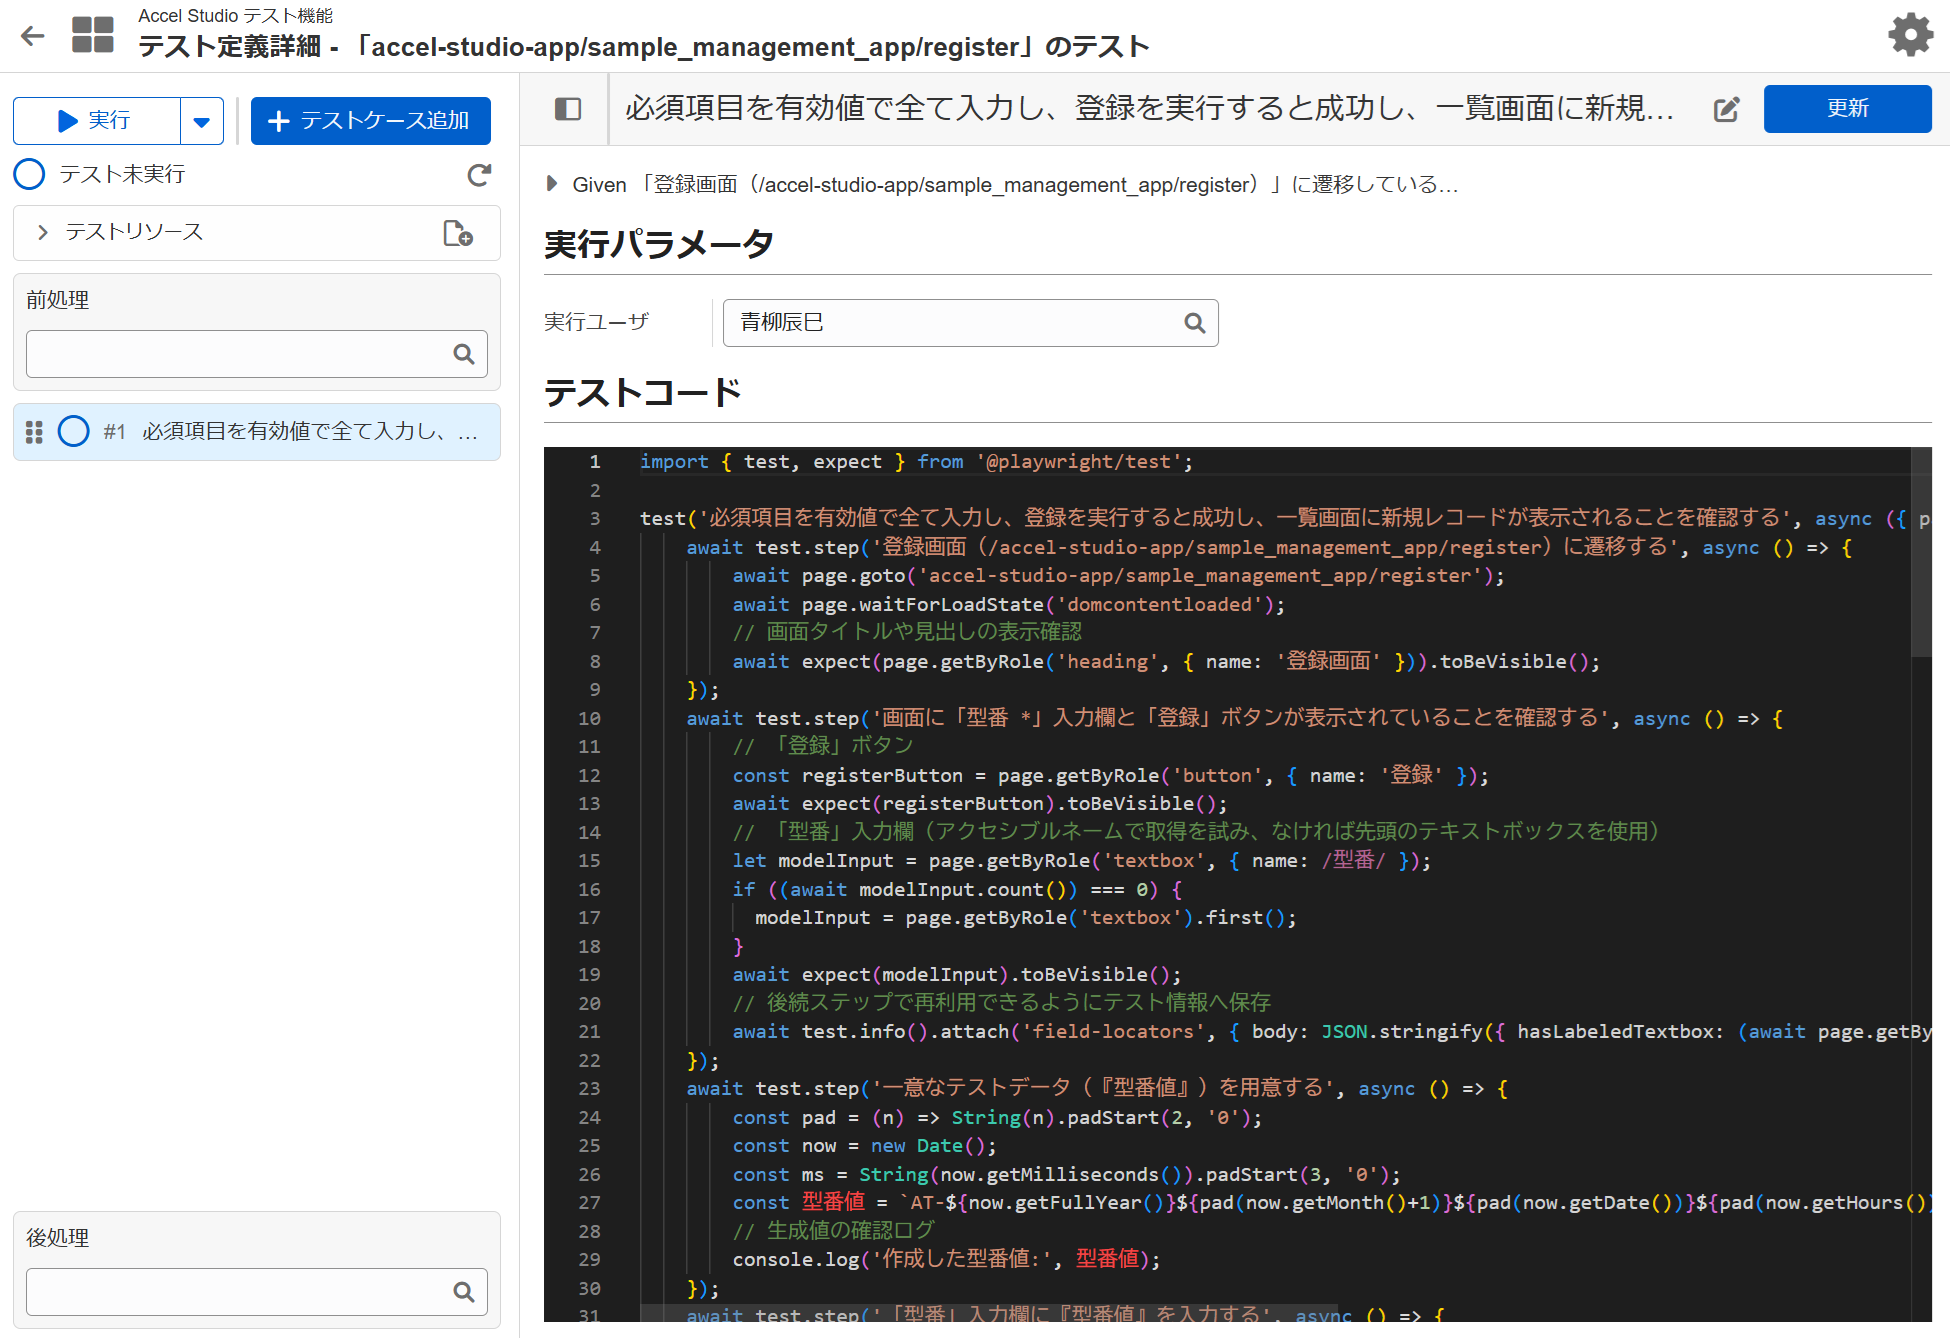This screenshot has width=1950, height=1338.
Task: Click the edit test title pencil icon
Action: point(1727,109)
